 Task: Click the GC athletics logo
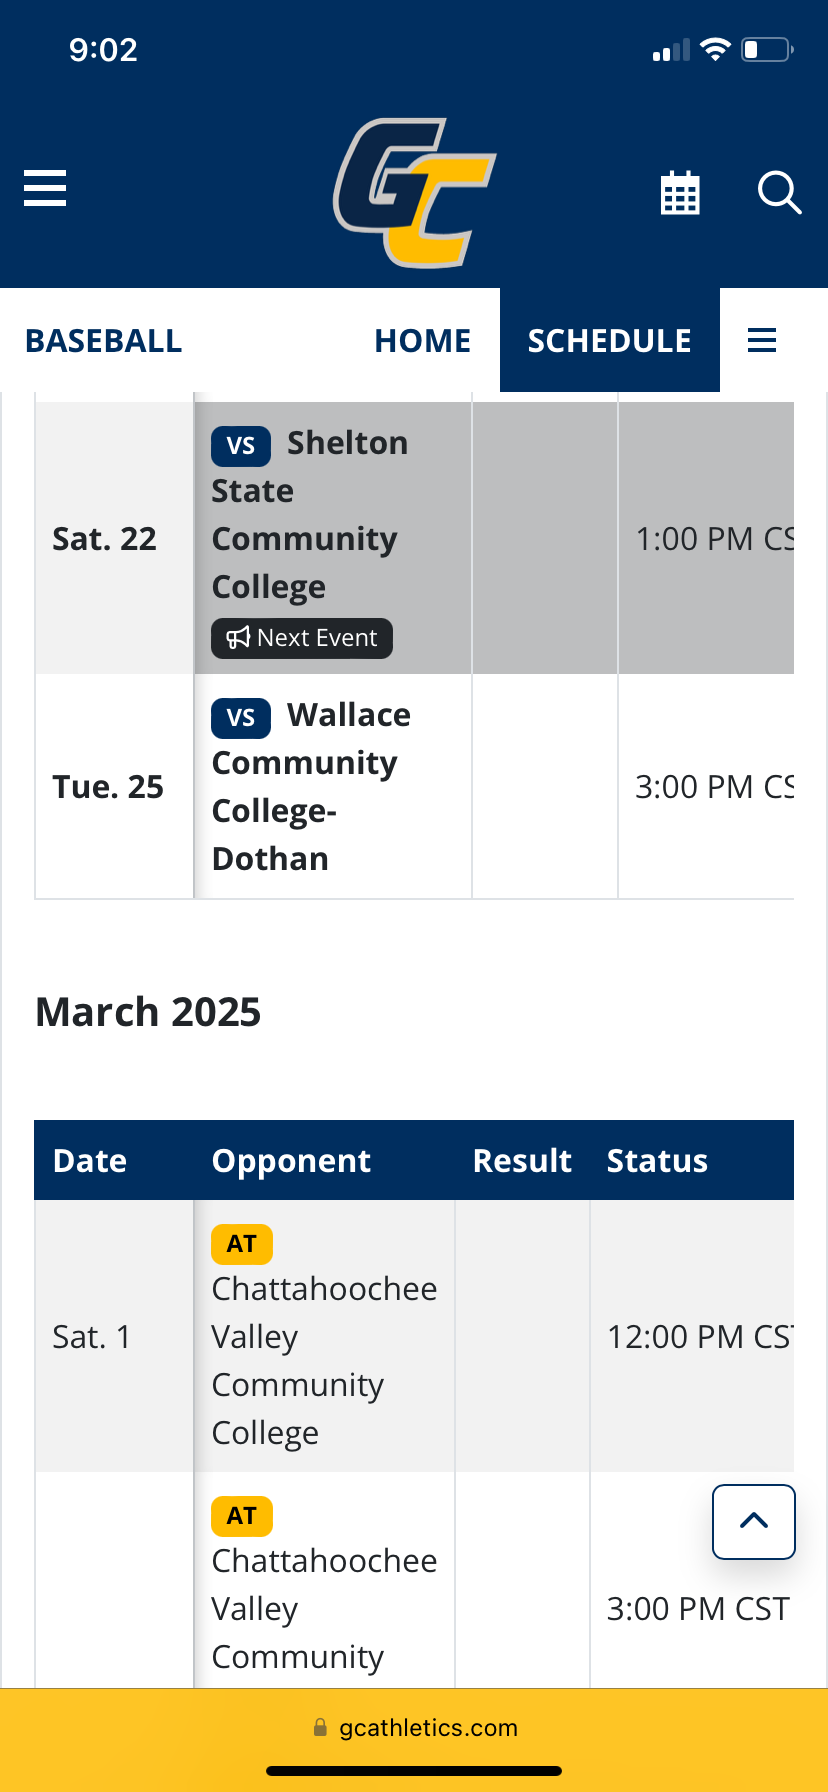click(414, 190)
